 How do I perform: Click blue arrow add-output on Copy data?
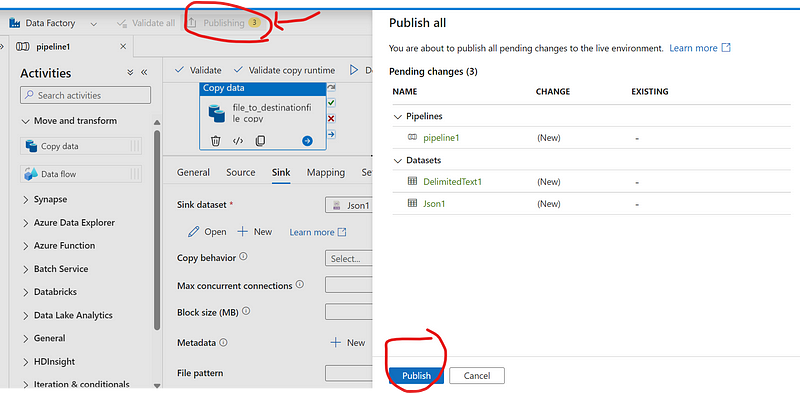tap(307, 141)
